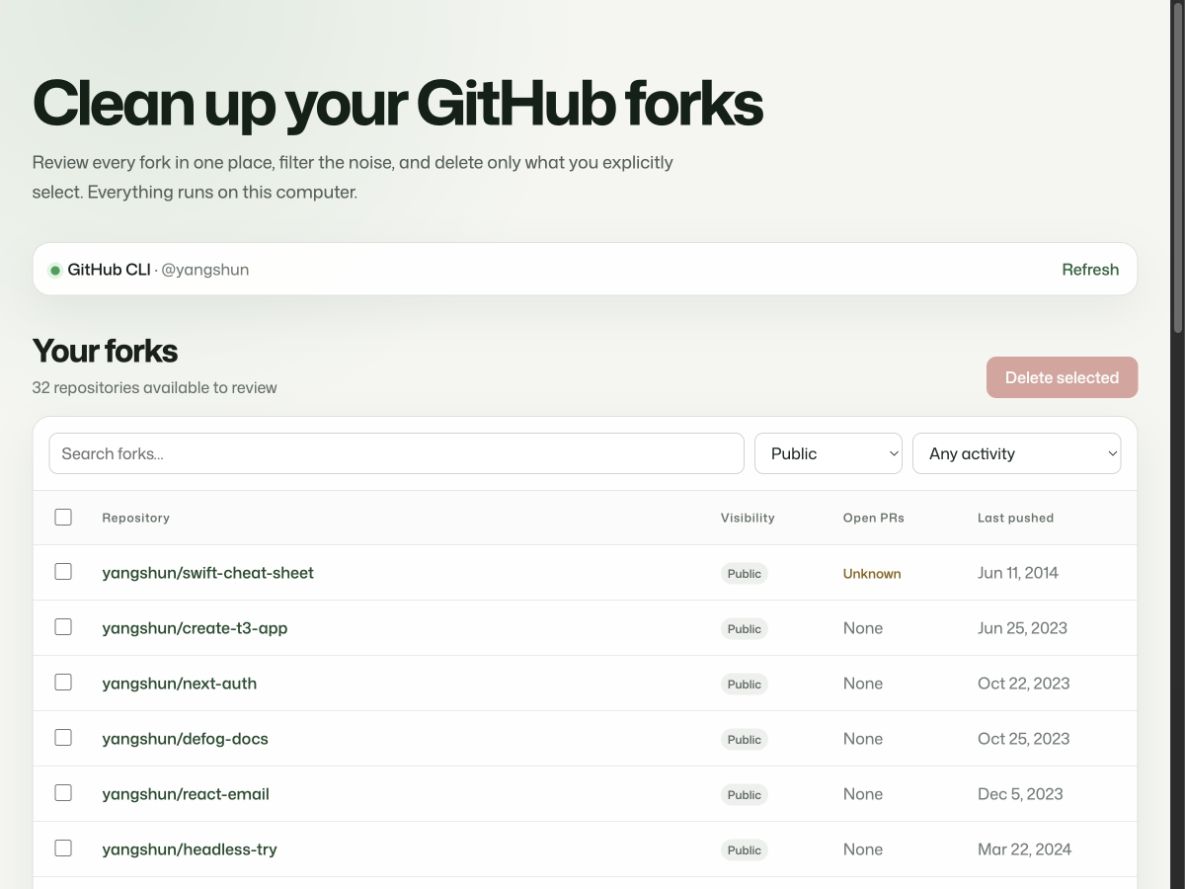Check the box for yangshun/react-email
Image resolution: width=1185 pixels, height=889 pixels.
(63, 792)
